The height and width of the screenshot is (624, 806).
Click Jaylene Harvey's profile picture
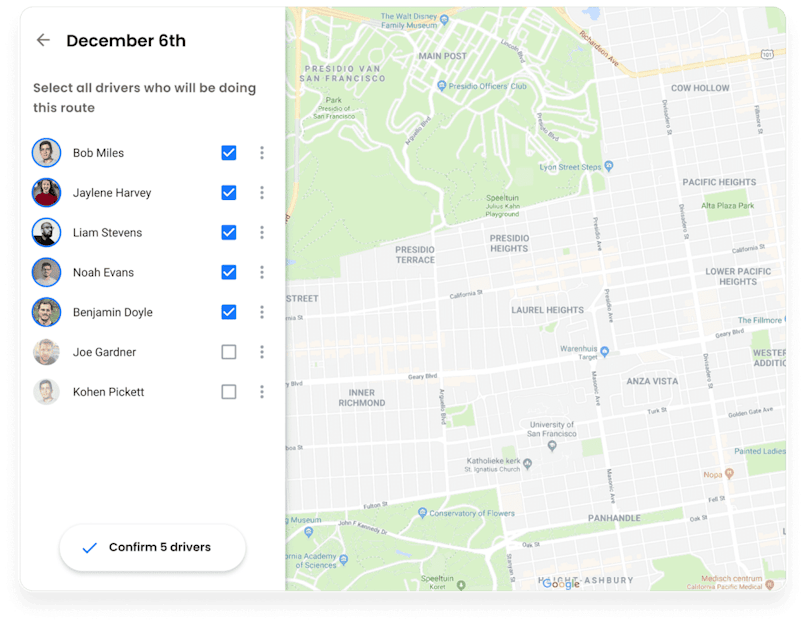[x=46, y=192]
